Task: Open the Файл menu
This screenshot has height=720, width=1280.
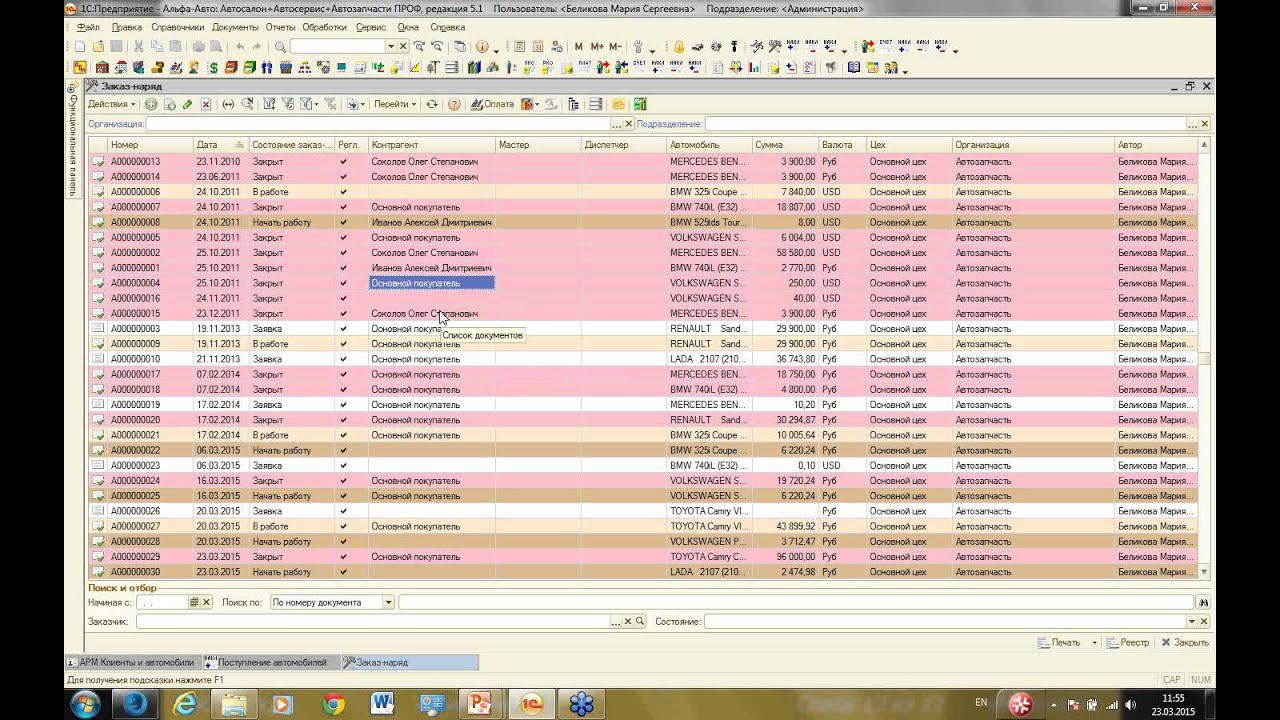Action: click(x=87, y=27)
